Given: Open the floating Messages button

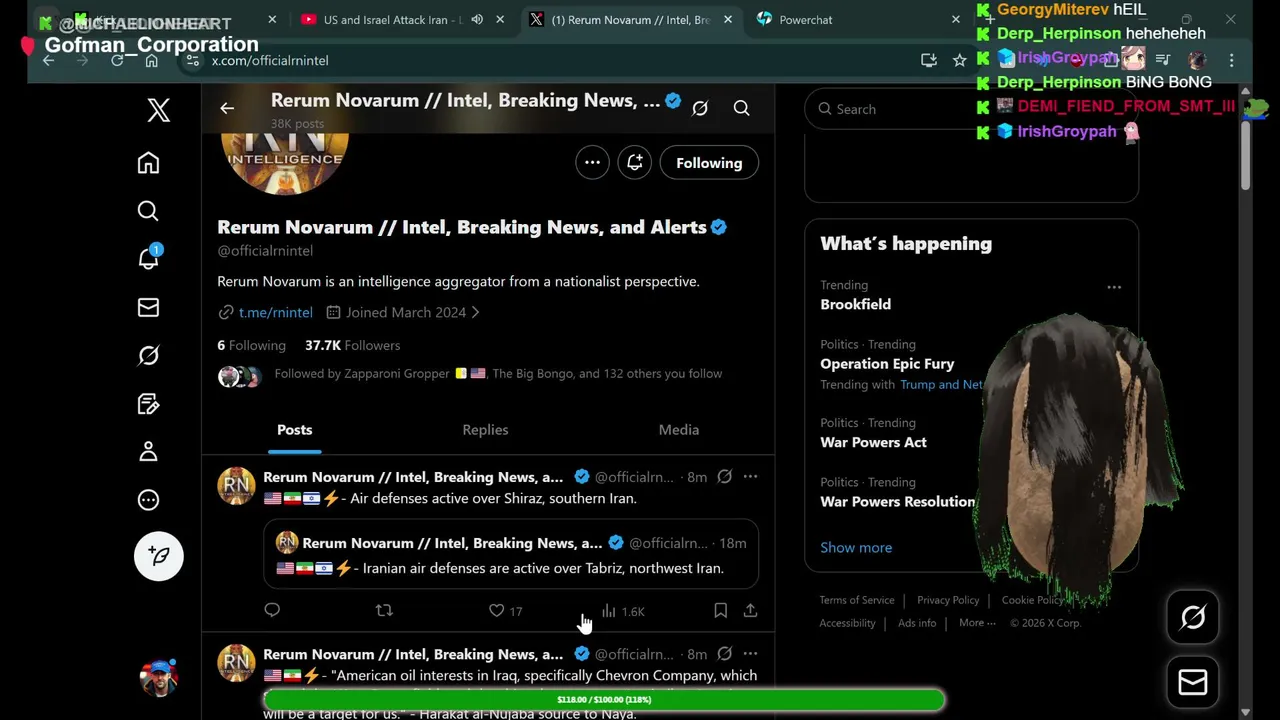Looking at the screenshot, I should (x=1193, y=682).
